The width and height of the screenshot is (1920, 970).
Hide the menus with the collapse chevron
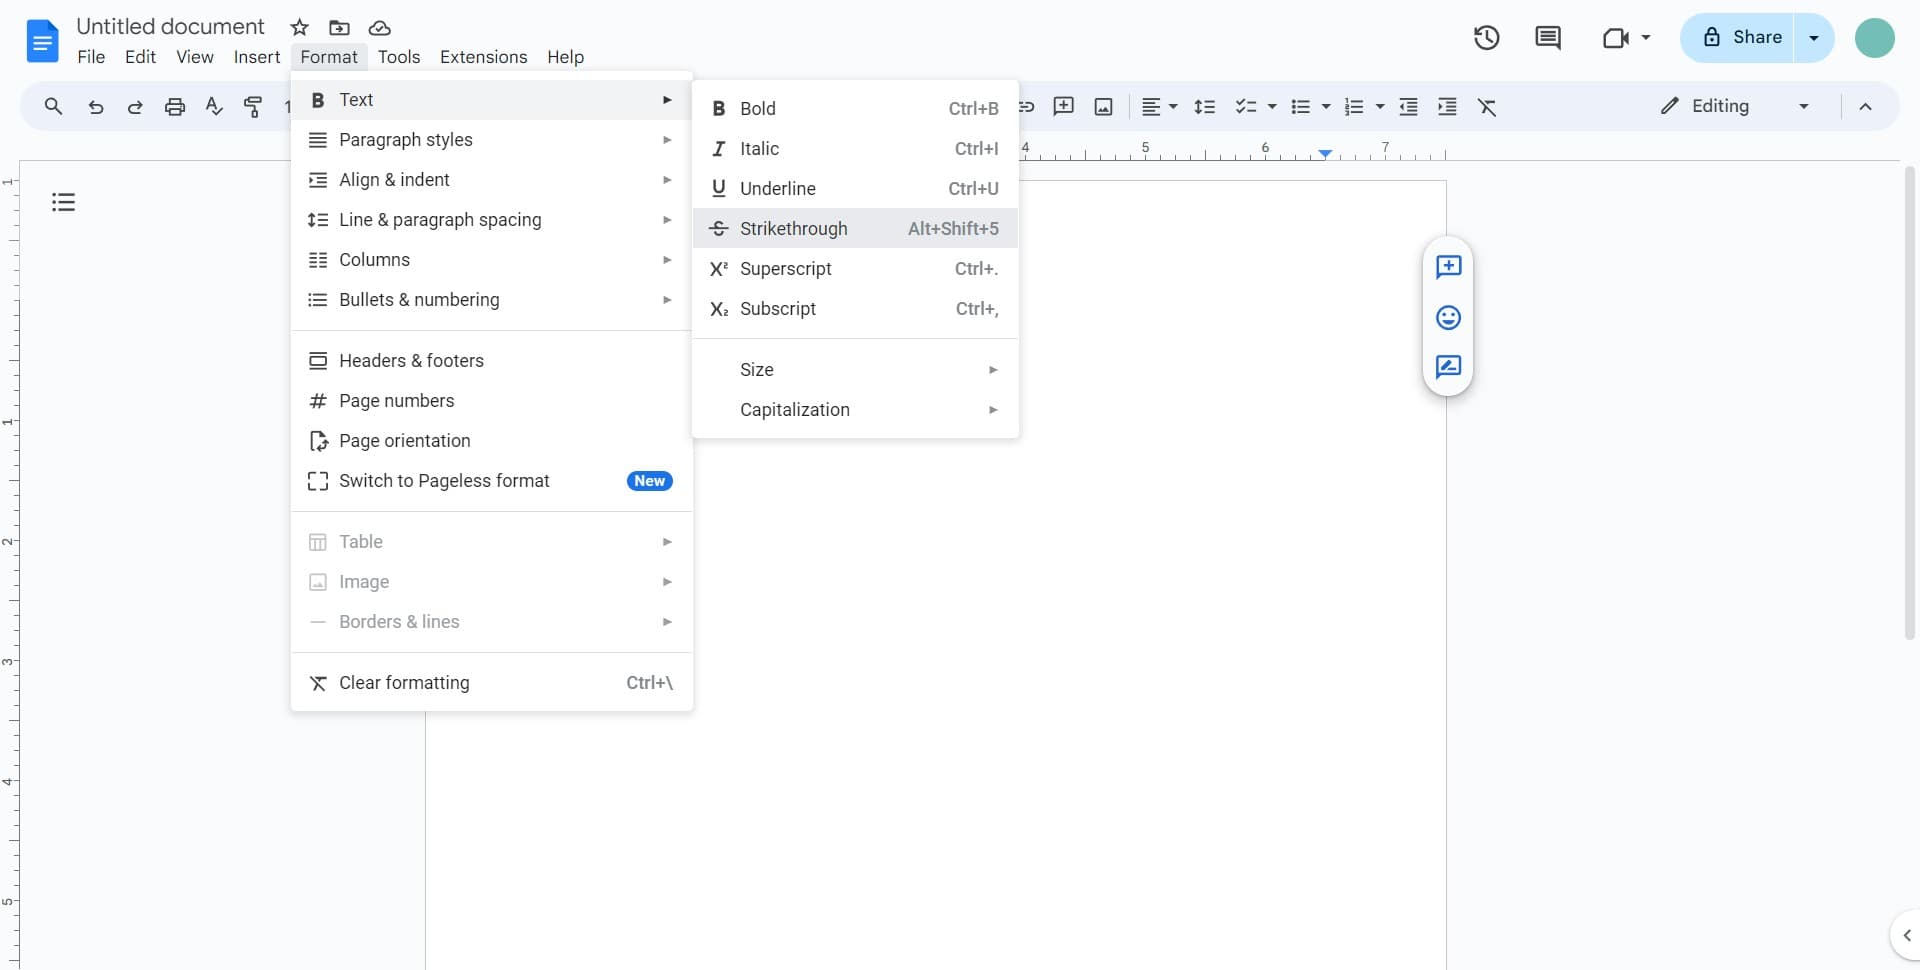pos(1867,106)
